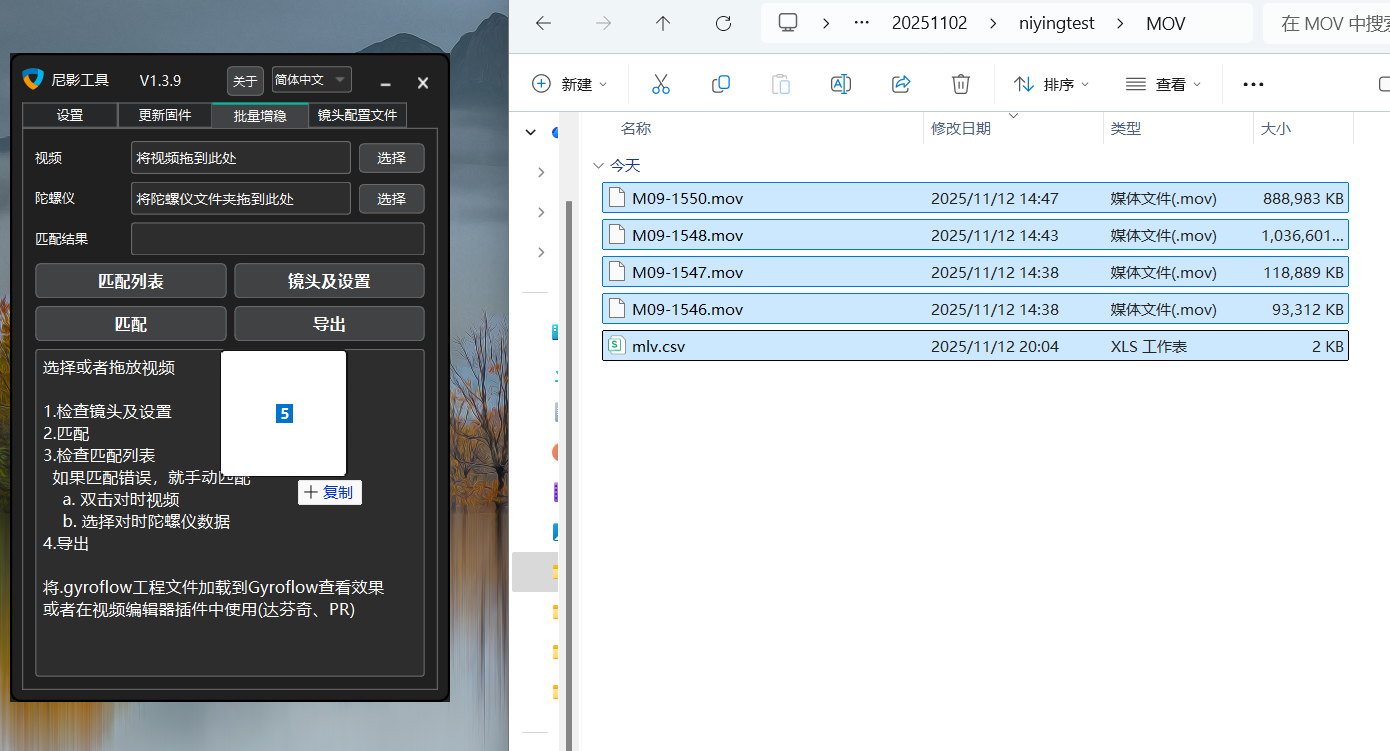Click the PC monitor icon in address bar

pyautogui.click(x=789, y=23)
